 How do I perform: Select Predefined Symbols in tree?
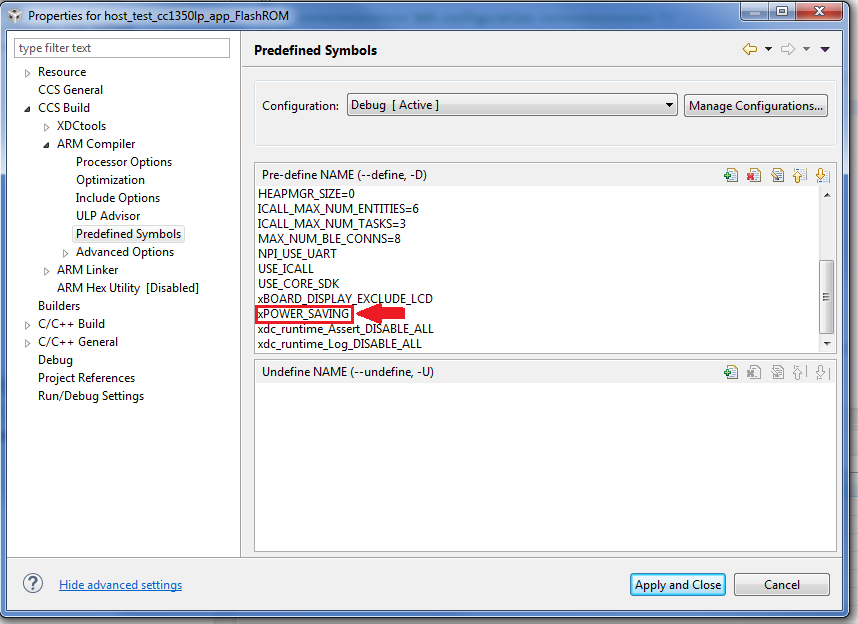click(128, 234)
